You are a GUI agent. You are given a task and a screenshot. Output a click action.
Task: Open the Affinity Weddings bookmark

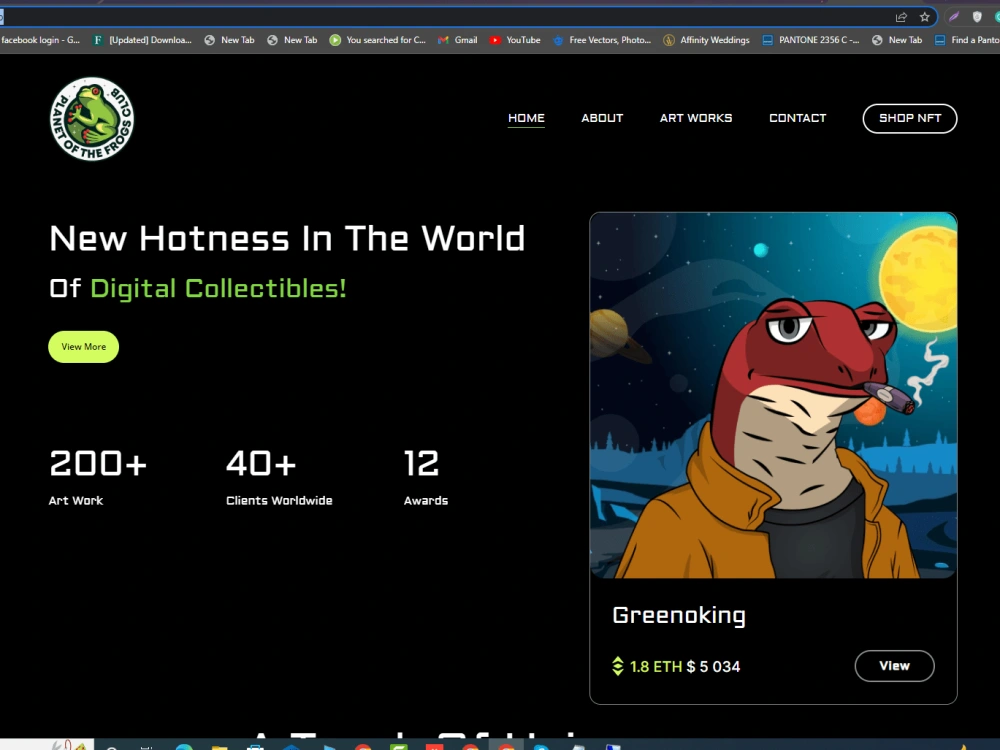pyautogui.click(x=707, y=40)
